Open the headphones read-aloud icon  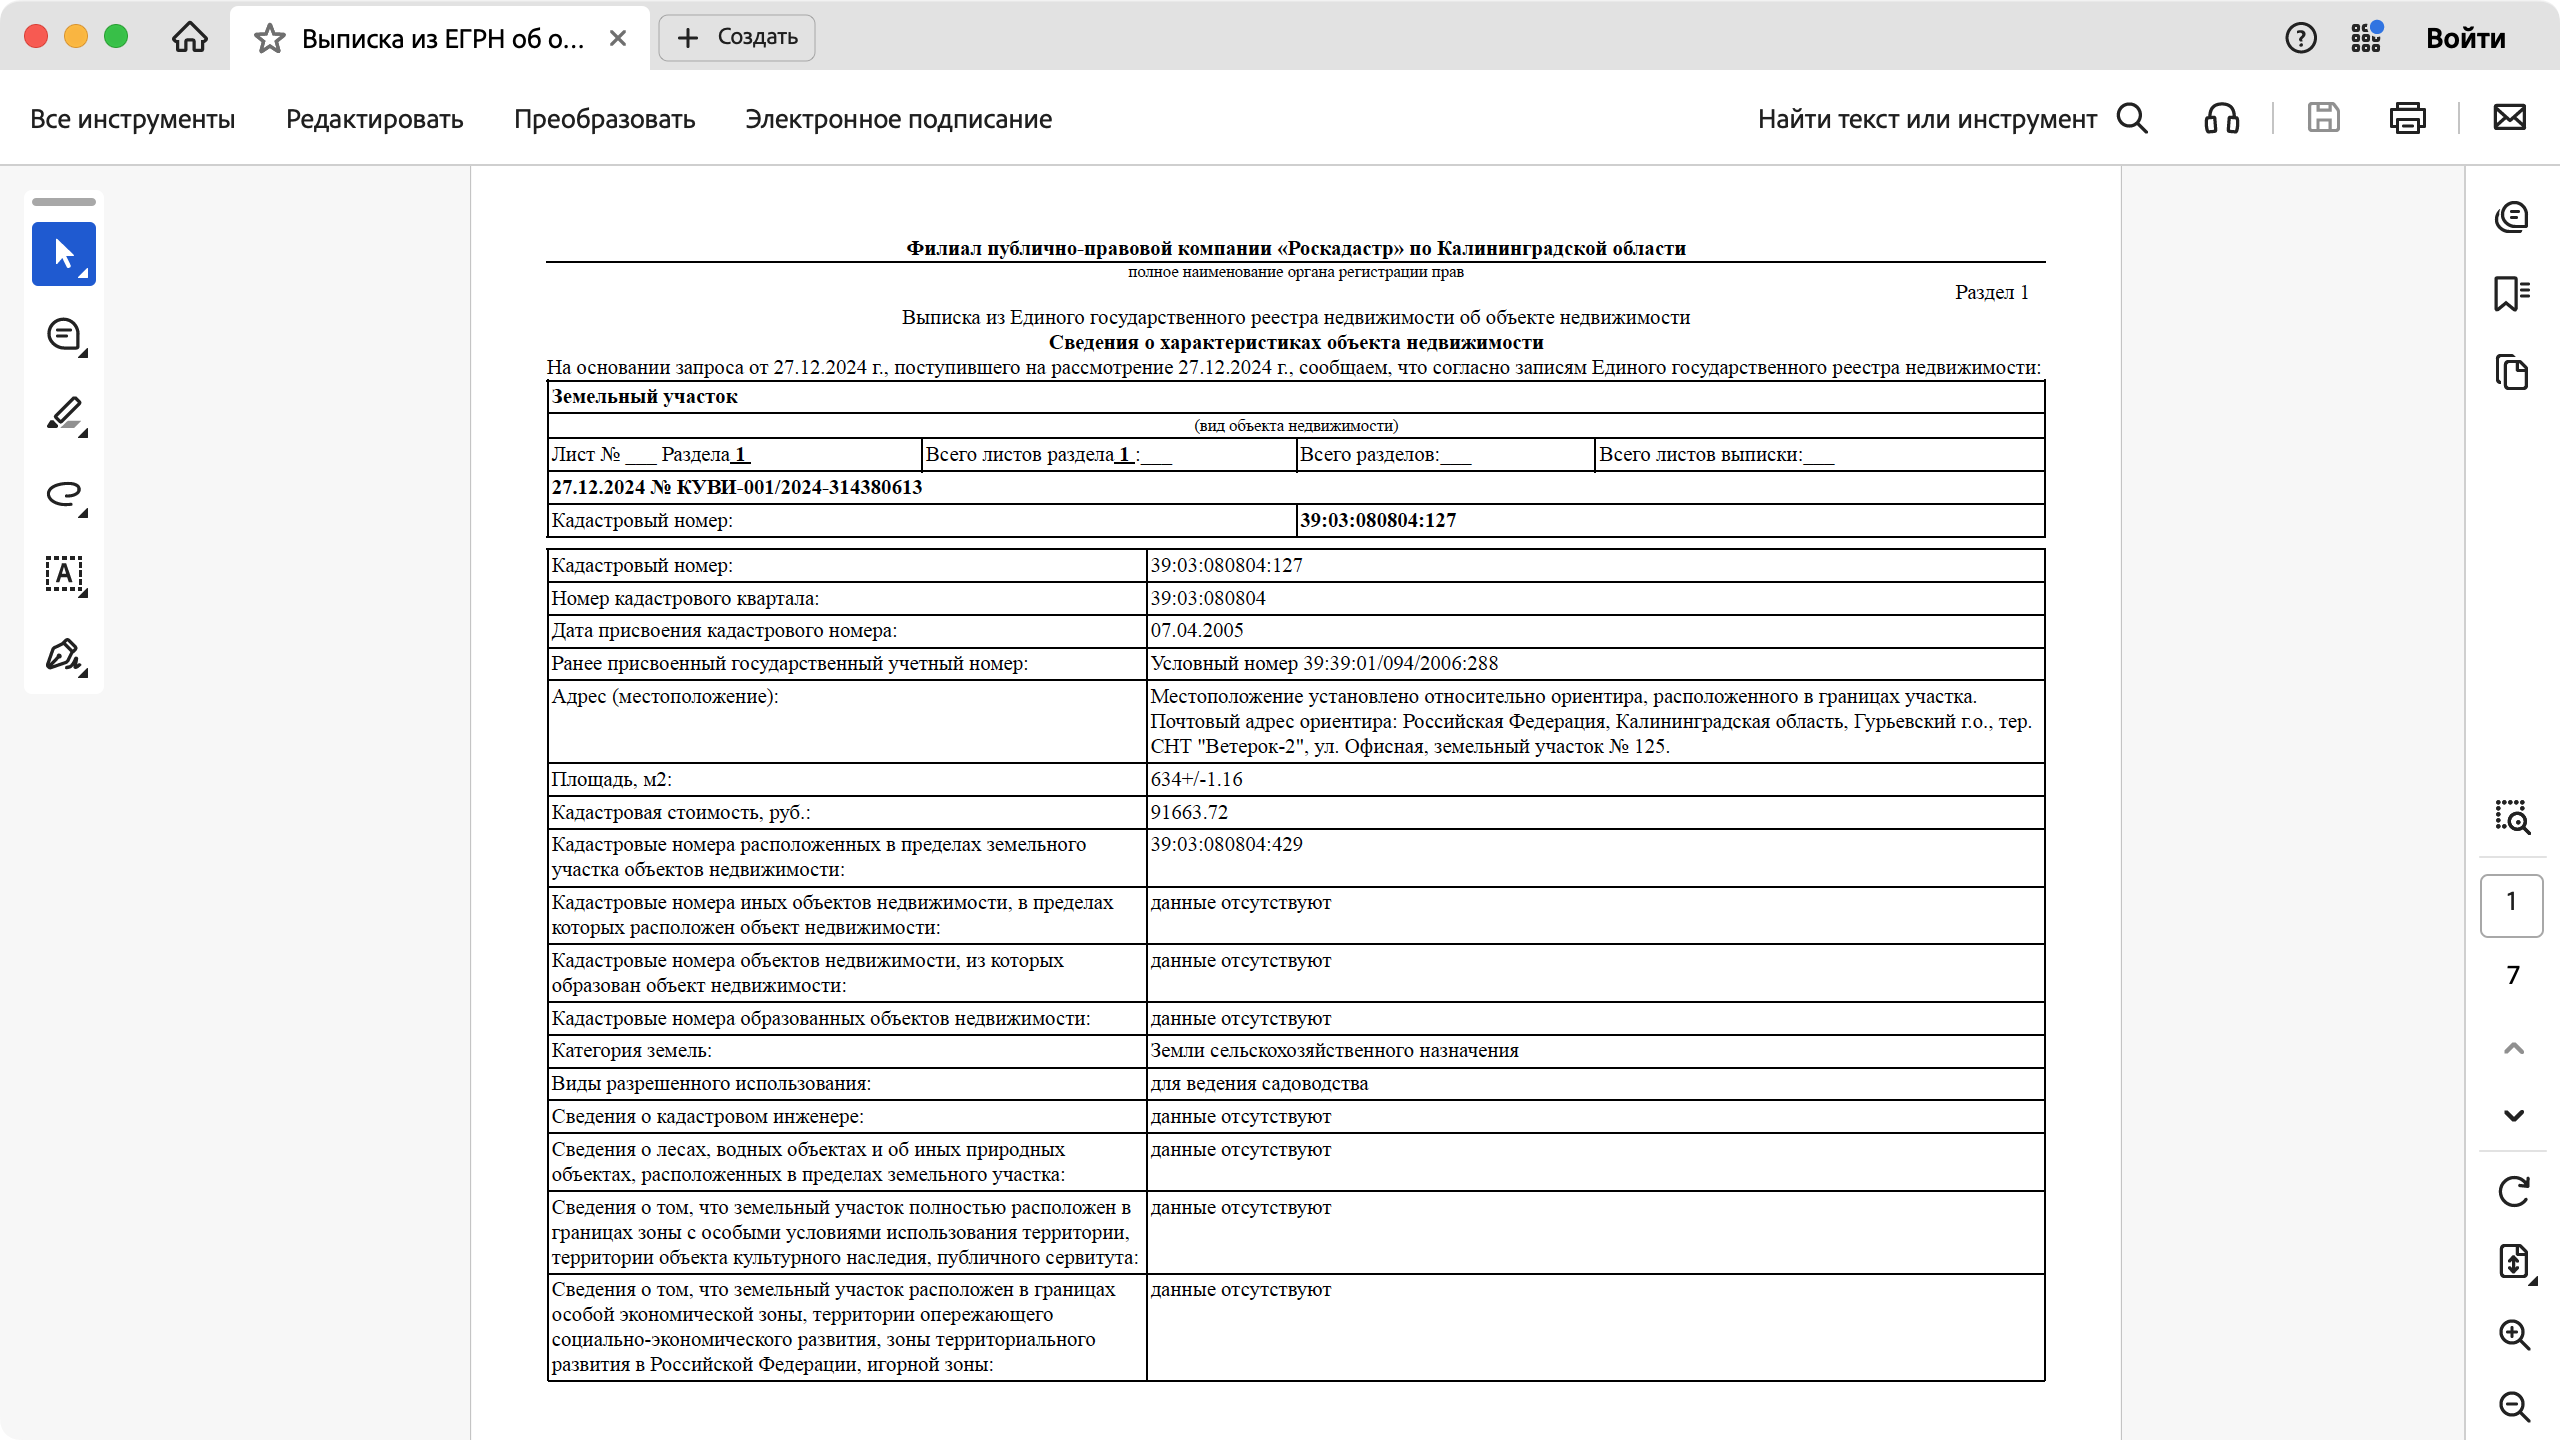tap(2221, 118)
